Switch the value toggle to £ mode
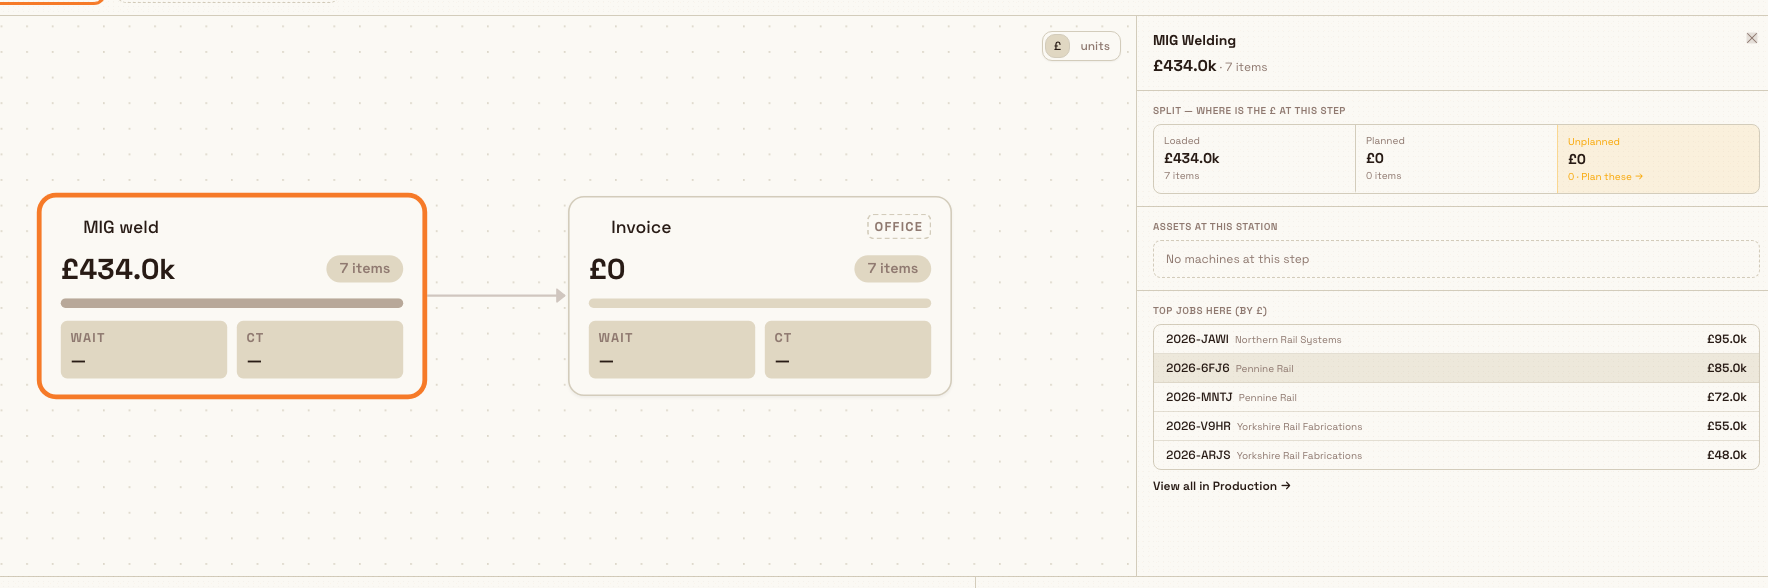This screenshot has width=1768, height=588. click(1057, 46)
